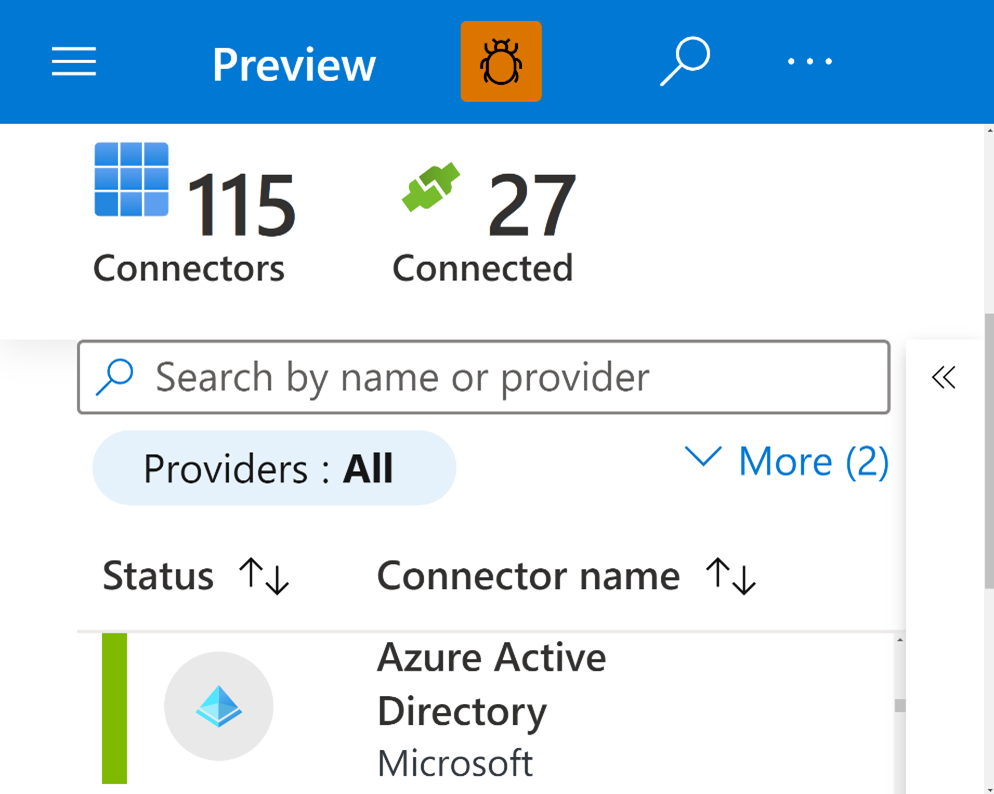Click the orange bug report icon
Screen dimensions: 994x794
tap(501, 61)
